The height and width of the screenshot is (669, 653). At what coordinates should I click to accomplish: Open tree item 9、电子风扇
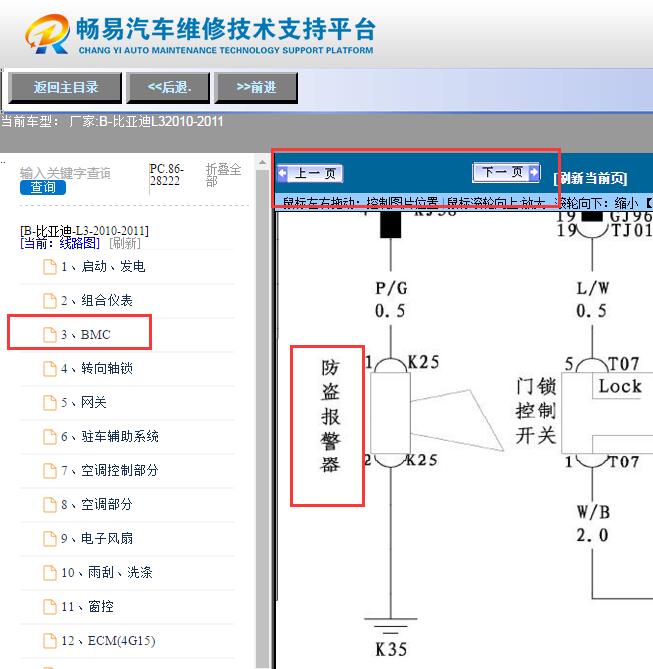click(96, 538)
